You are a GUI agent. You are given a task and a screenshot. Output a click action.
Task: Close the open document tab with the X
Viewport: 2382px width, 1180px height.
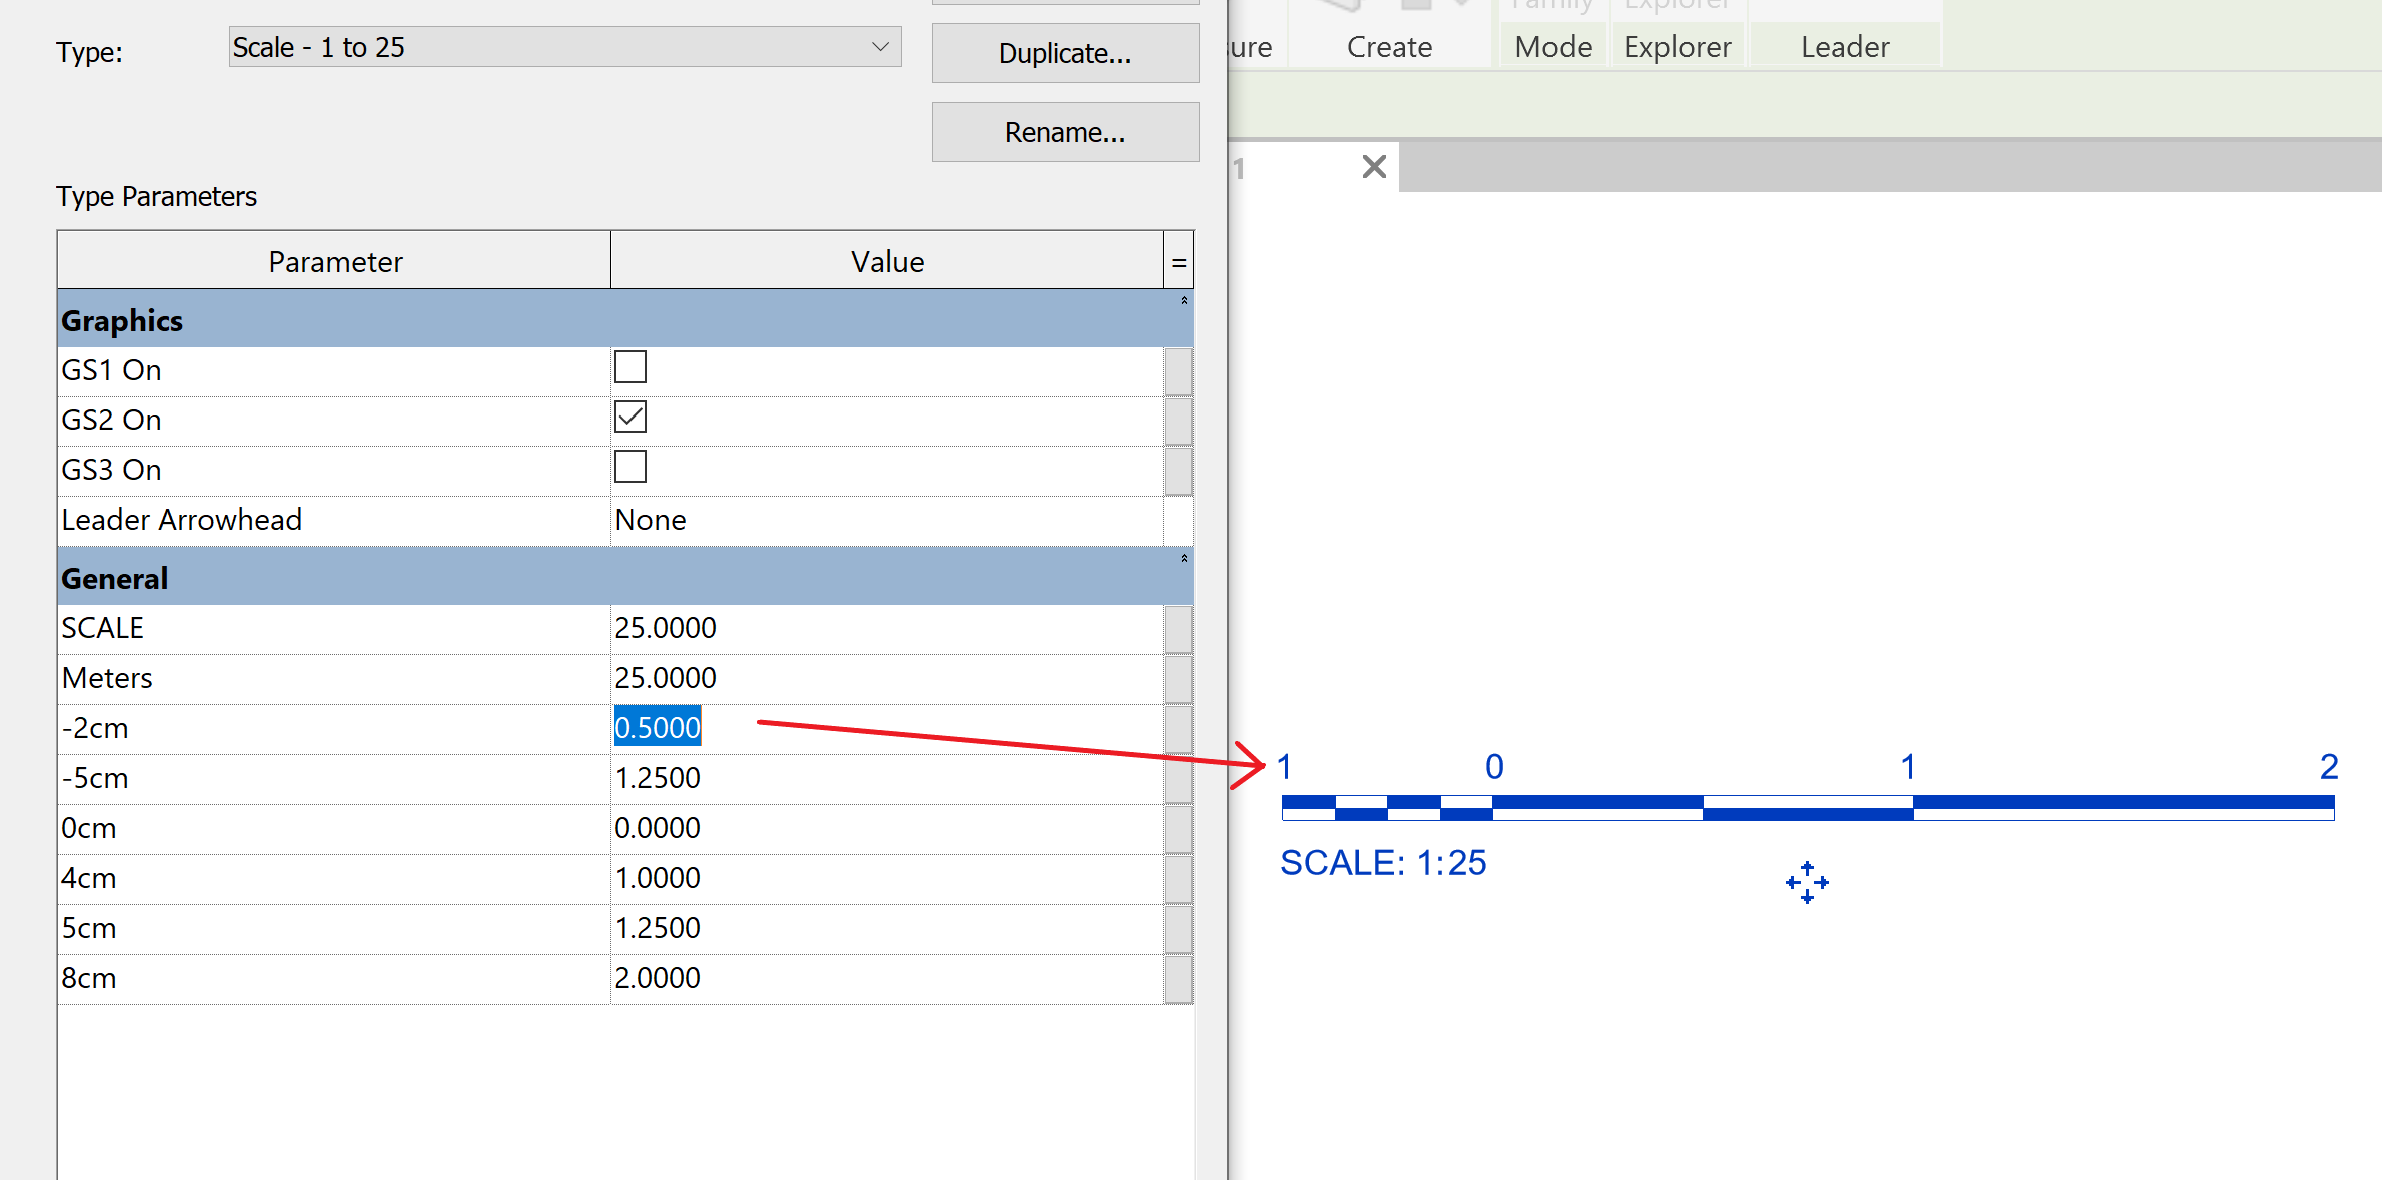point(1372,167)
